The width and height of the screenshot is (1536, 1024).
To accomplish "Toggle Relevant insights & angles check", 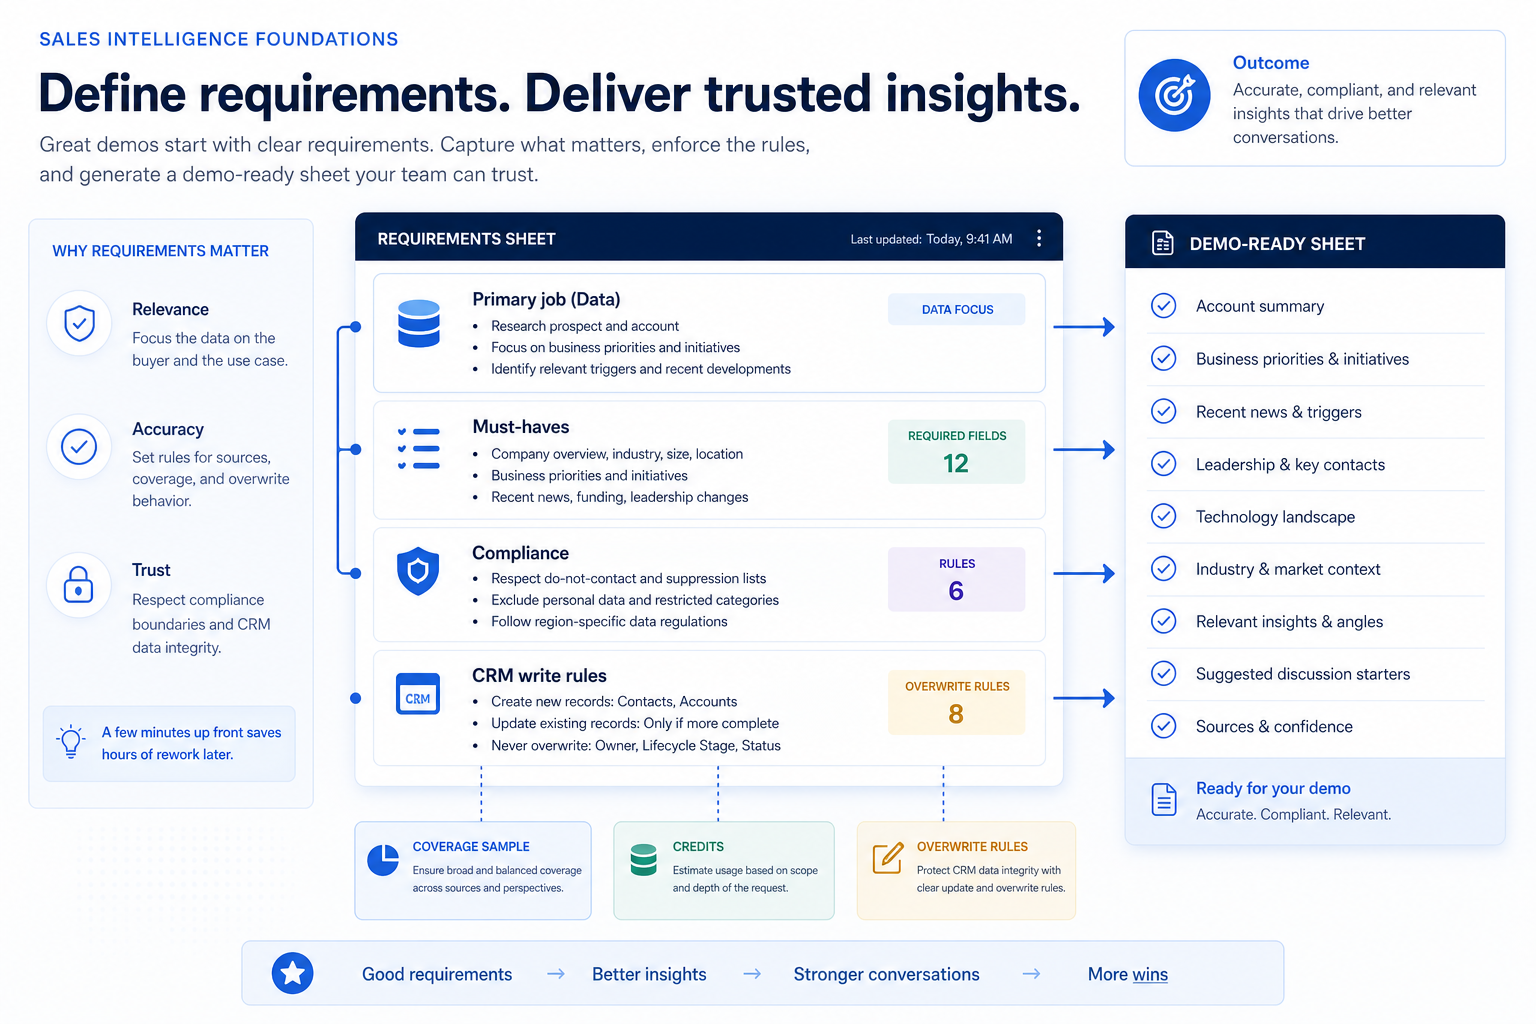I will click(1164, 621).
